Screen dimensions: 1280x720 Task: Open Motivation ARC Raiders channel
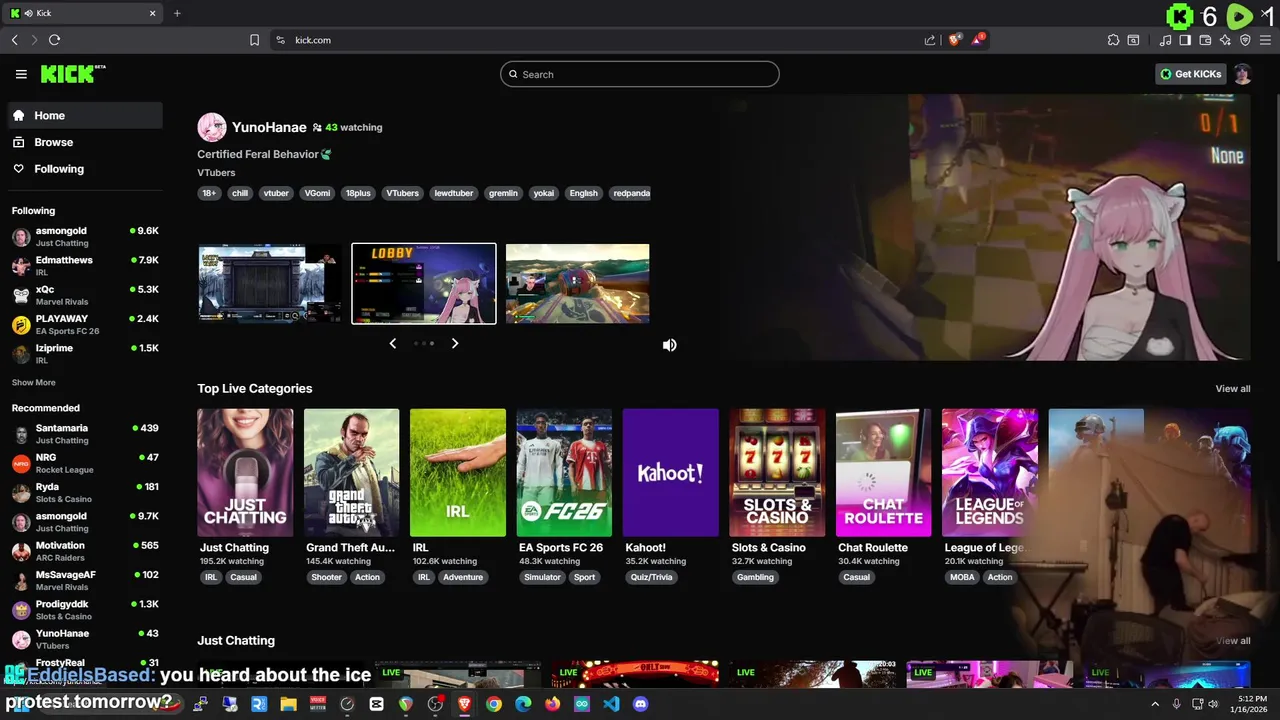pos(85,551)
